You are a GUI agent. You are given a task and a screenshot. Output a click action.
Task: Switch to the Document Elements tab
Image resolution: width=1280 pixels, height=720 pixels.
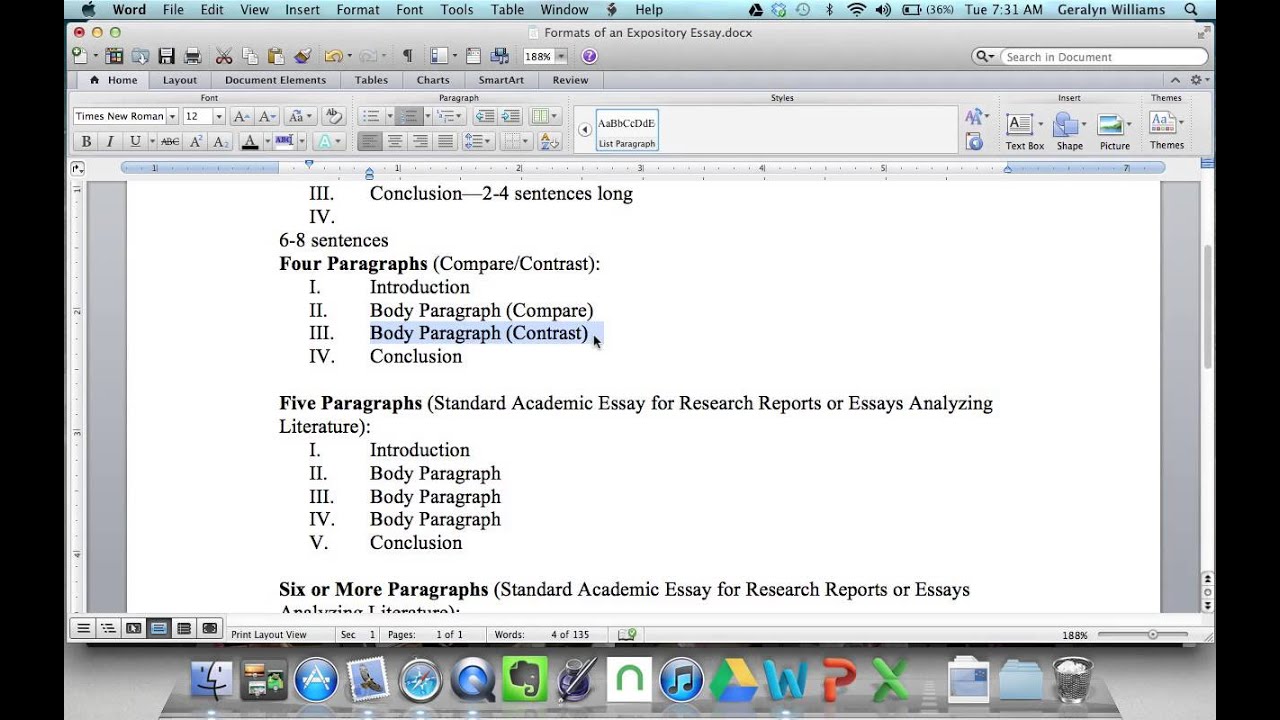click(x=275, y=80)
